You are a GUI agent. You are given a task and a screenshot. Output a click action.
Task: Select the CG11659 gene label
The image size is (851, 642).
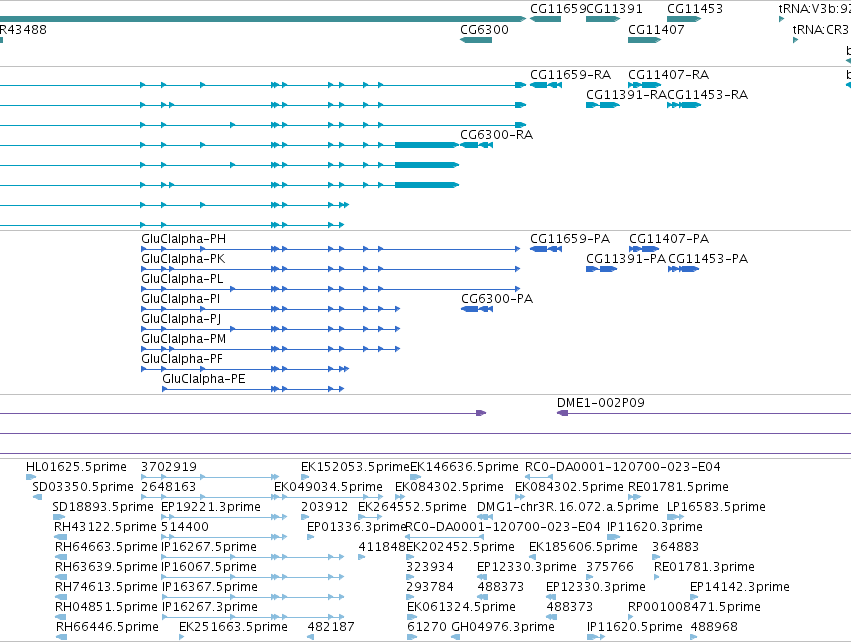tap(558, 9)
